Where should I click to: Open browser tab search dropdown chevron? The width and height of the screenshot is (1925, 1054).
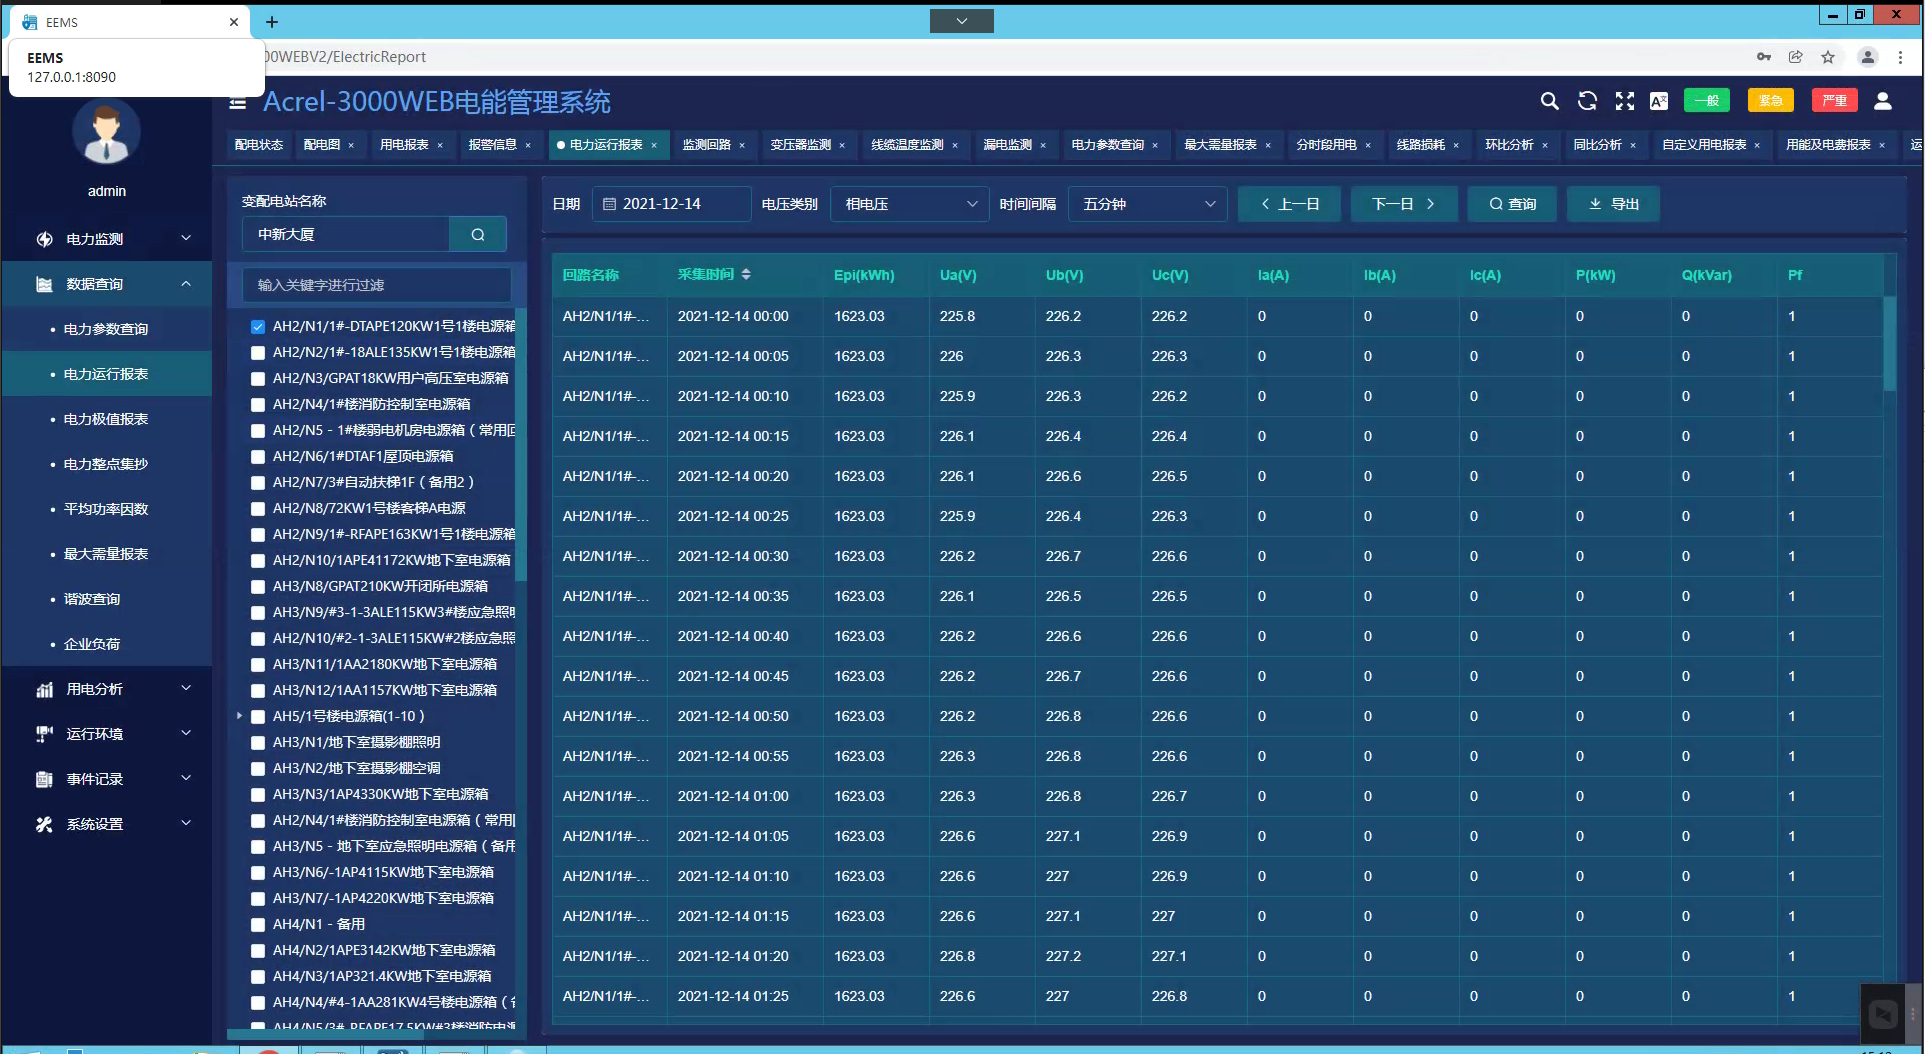(x=961, y=21)
